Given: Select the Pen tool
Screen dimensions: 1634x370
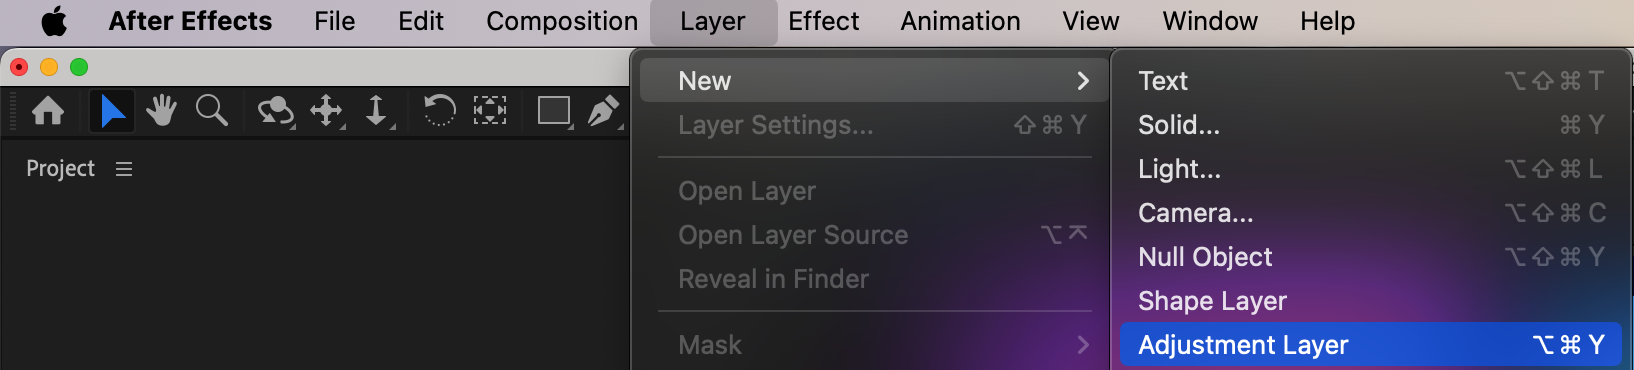Looking at the screenshot, I should click(x=604, y=111).
